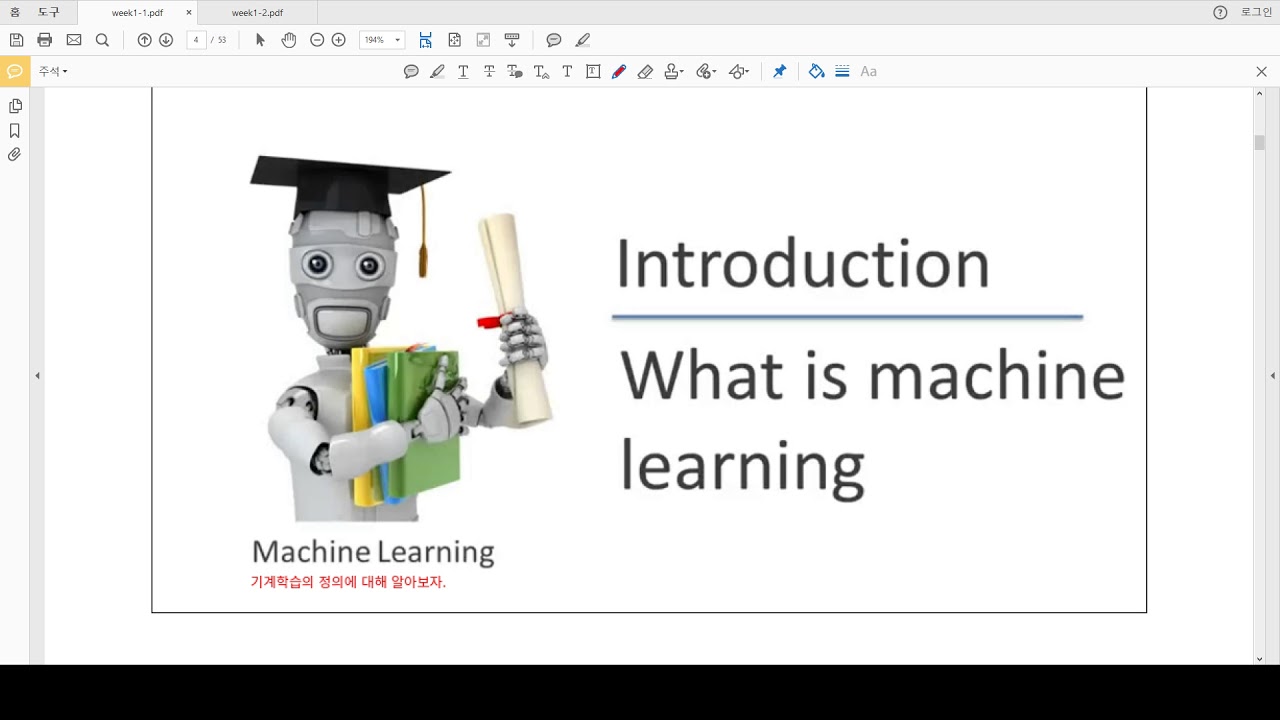Image resolution: width=1280 pixels, height=720 pixels.
Task: Open page thumbnails panel in sidebar
Action: (15, 106)
